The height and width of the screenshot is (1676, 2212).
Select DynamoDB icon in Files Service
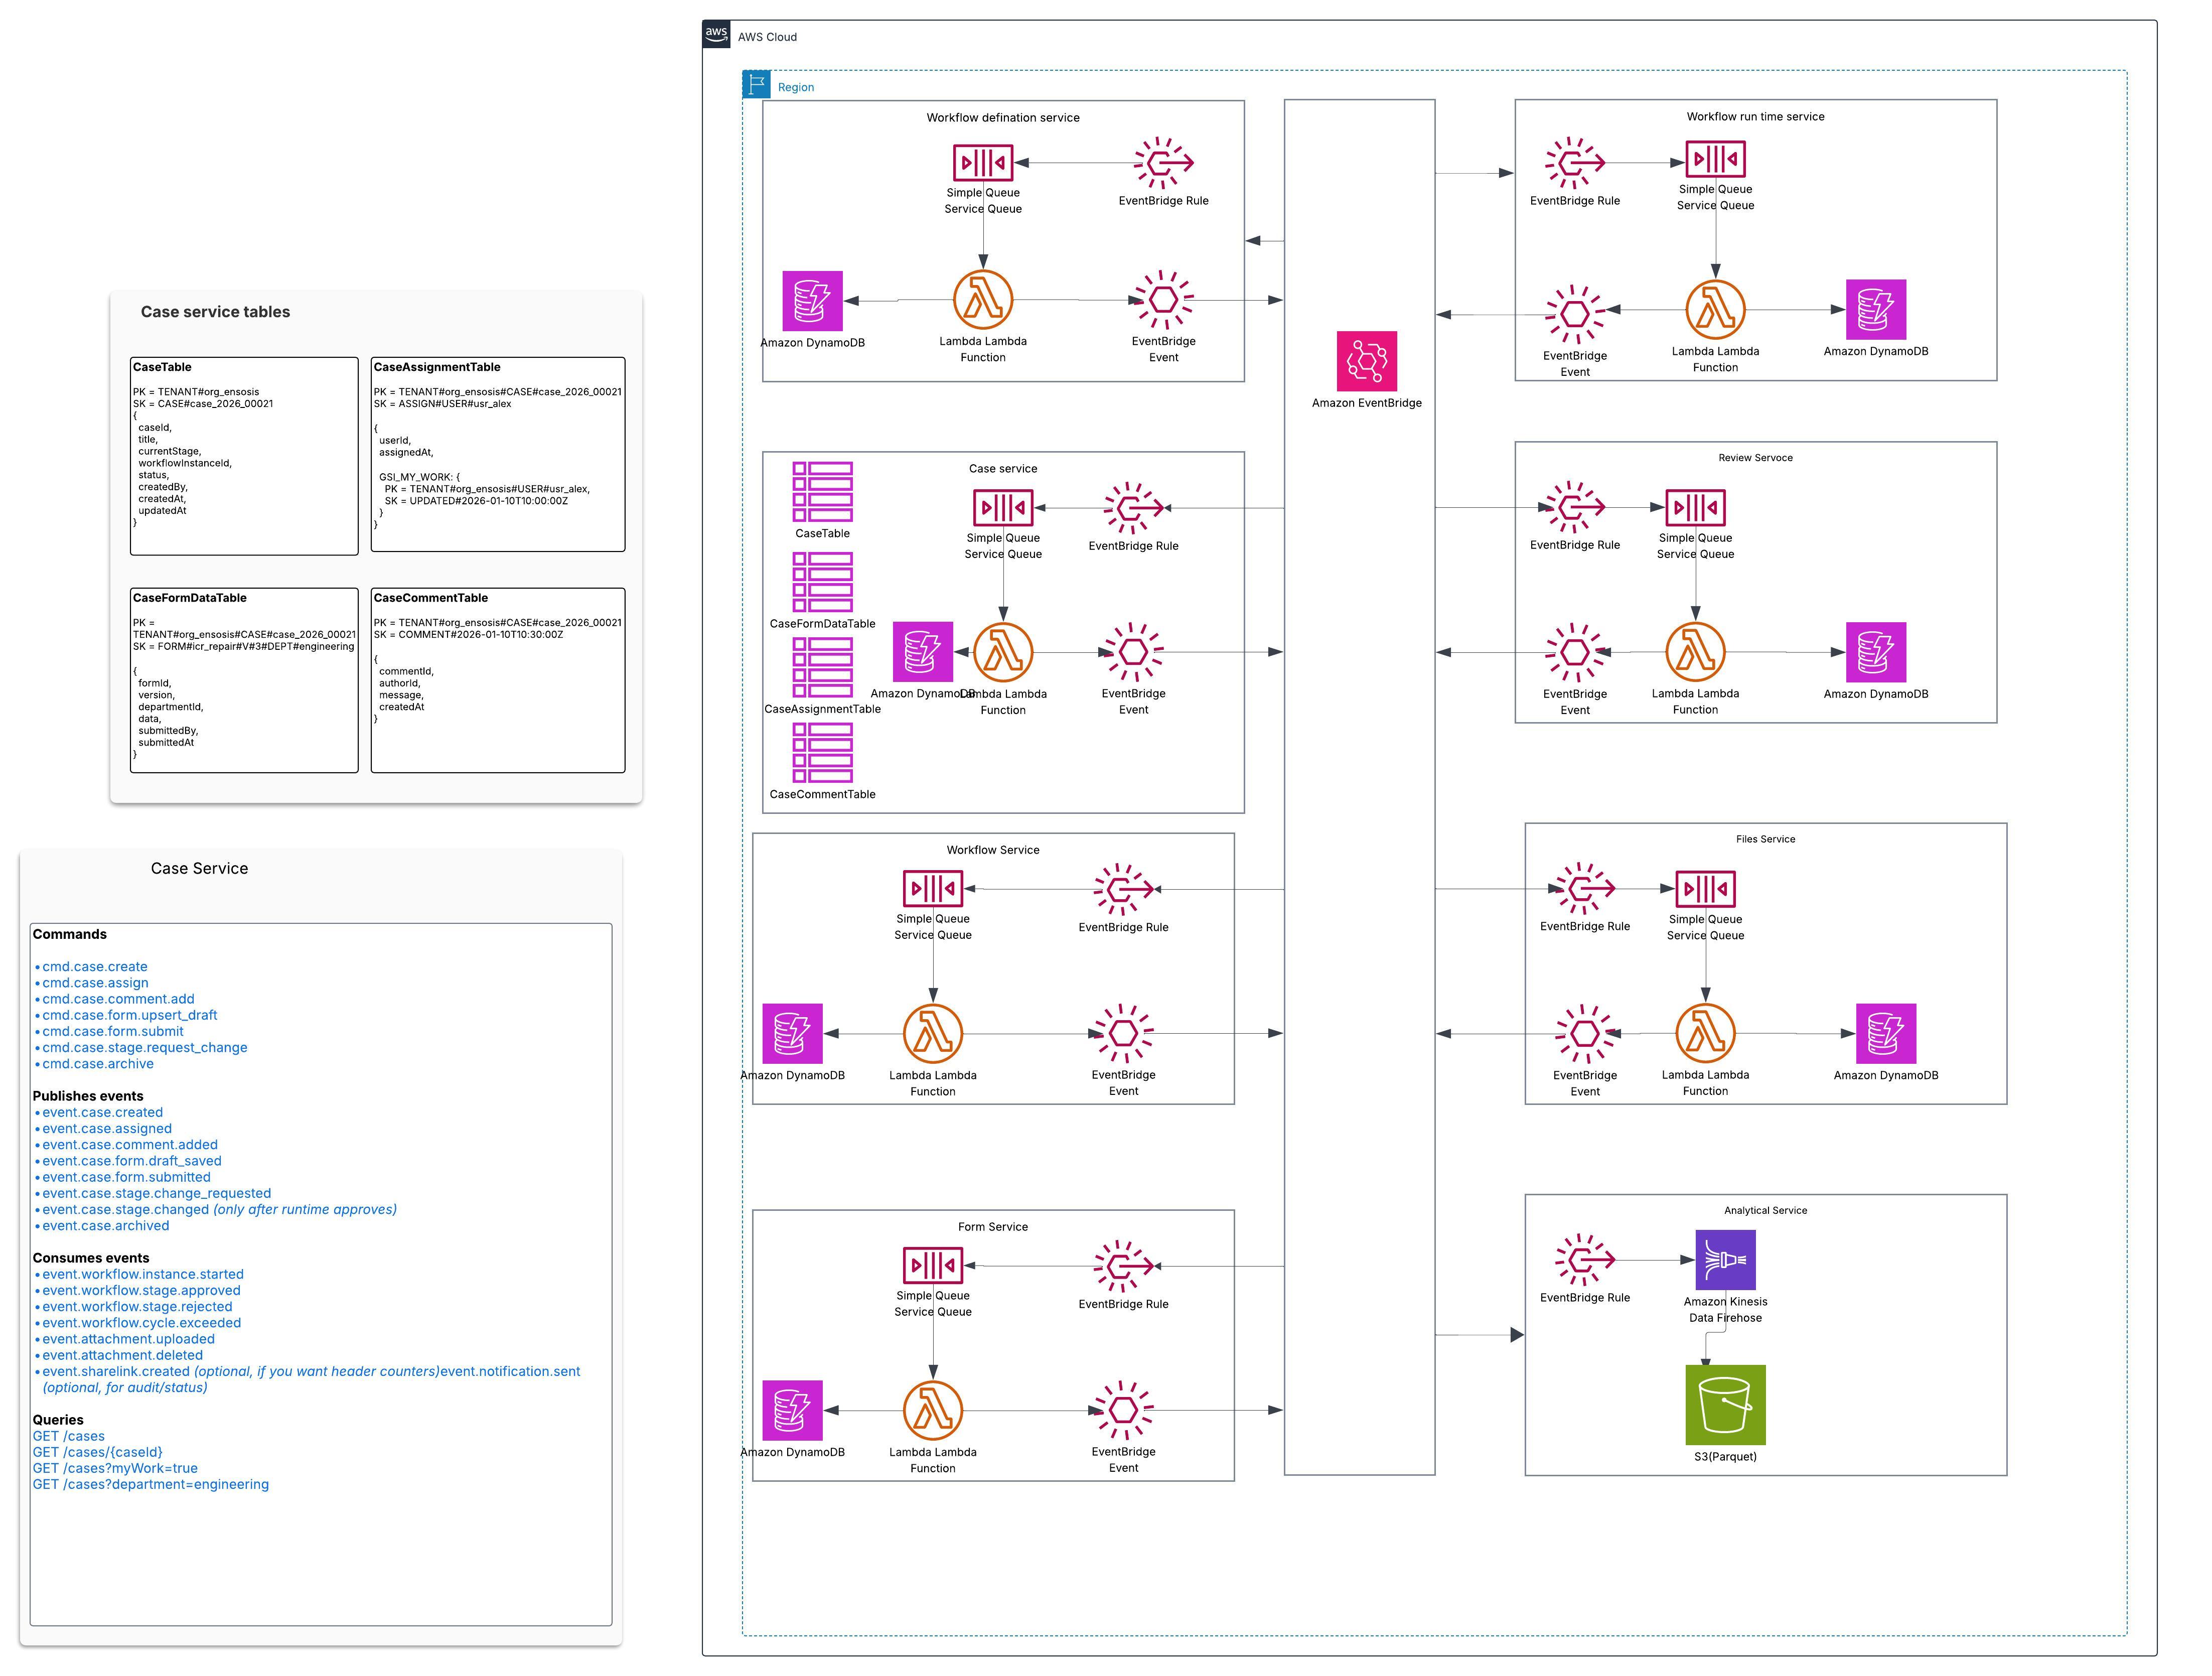(1885, 1033)
